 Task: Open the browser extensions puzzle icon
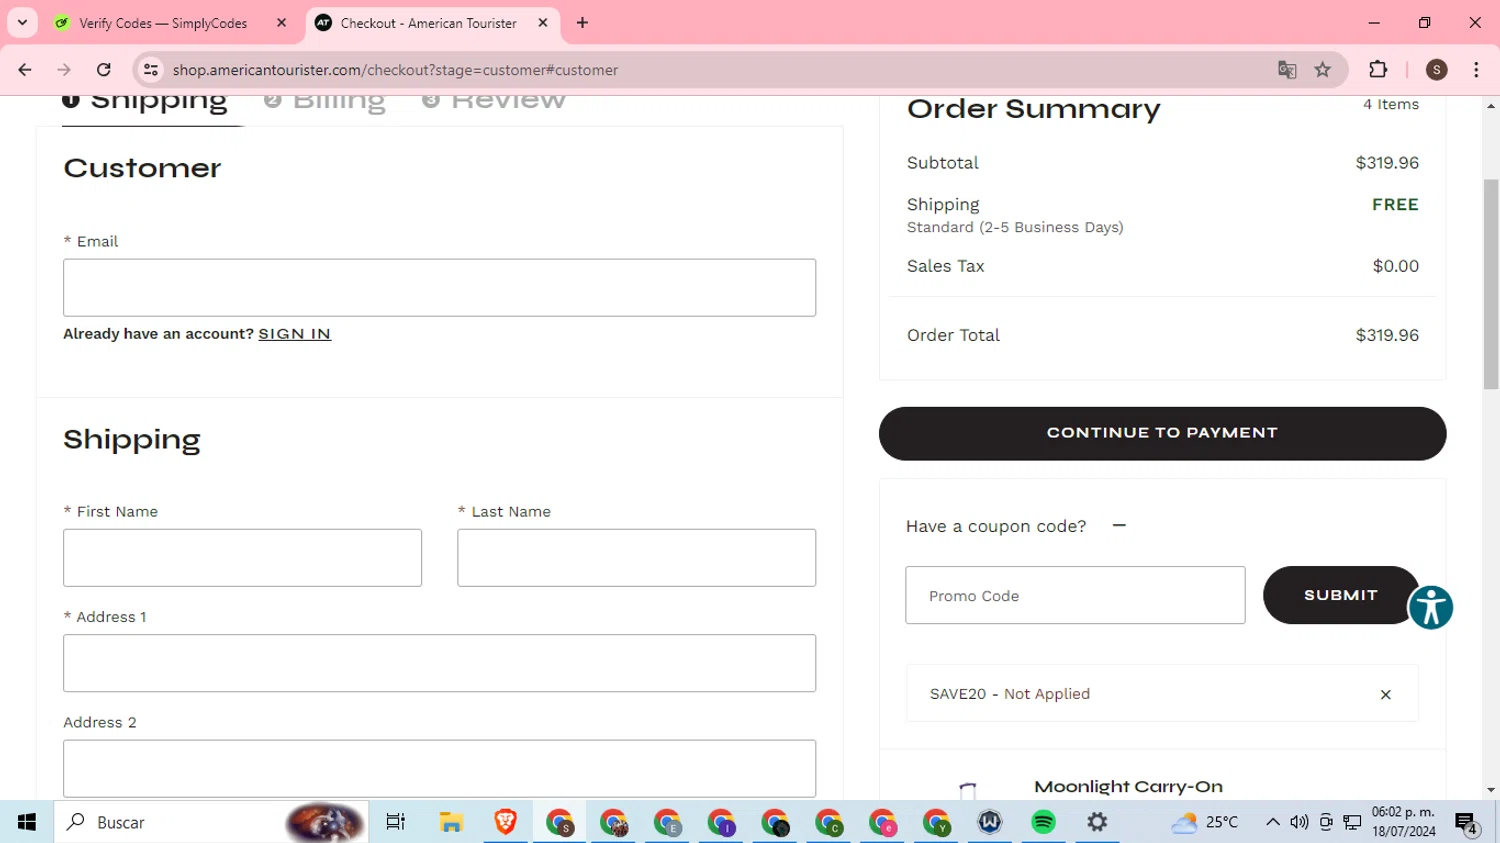click(1378, 70)
